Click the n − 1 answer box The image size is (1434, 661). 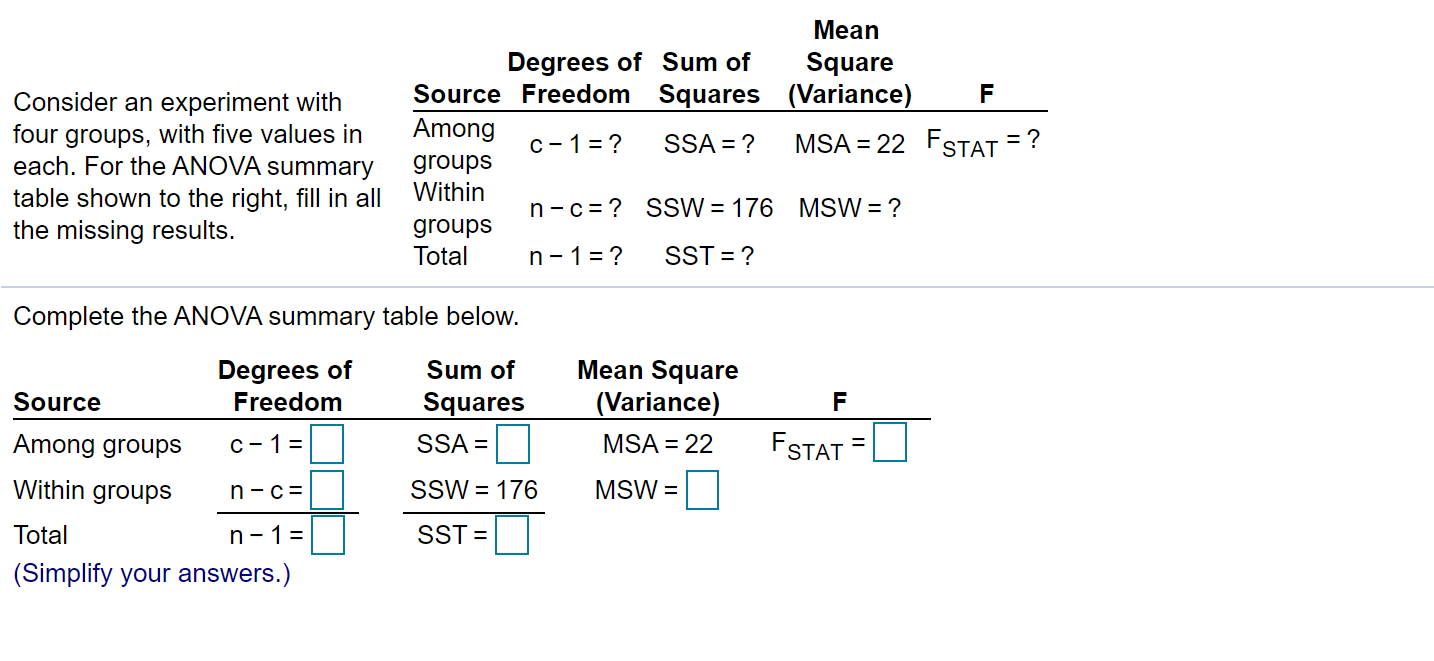[329, 535]
